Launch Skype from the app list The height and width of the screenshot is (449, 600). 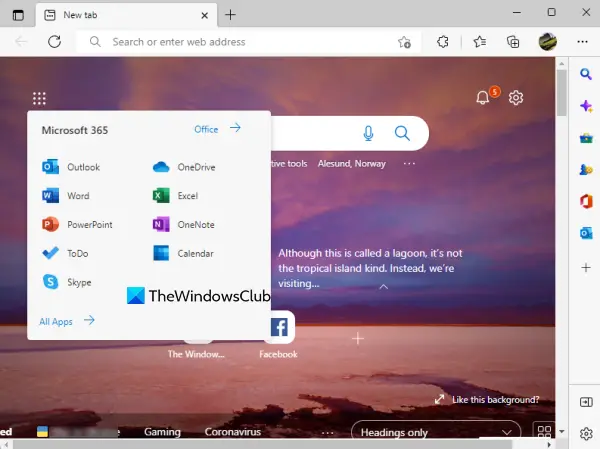pyautogui.click(x=67, y=282)
